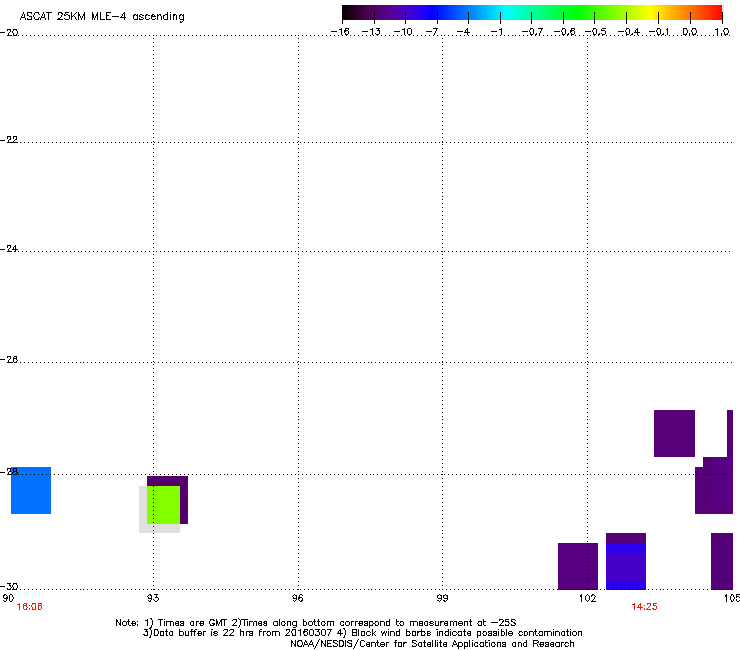Click the latitude label -22
Viewport: 740px width, 650px height.
click(x=9, y=140)
